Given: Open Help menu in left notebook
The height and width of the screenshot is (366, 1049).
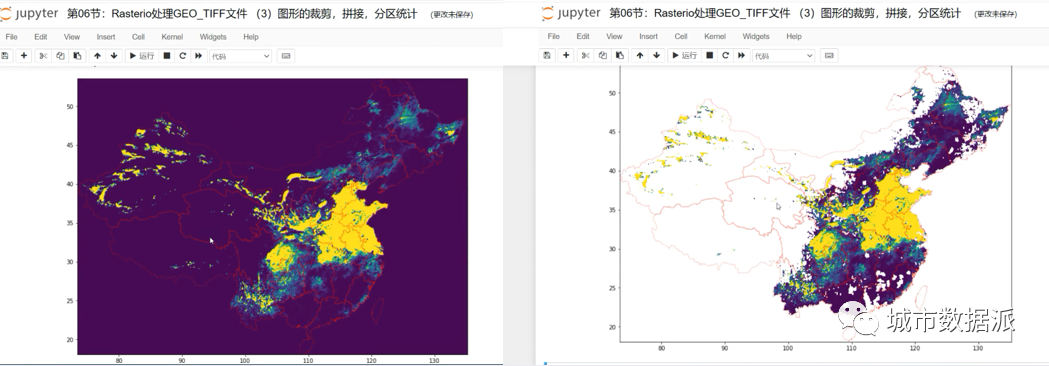Looking at the screenshot, I should click(x=251, y=37).
